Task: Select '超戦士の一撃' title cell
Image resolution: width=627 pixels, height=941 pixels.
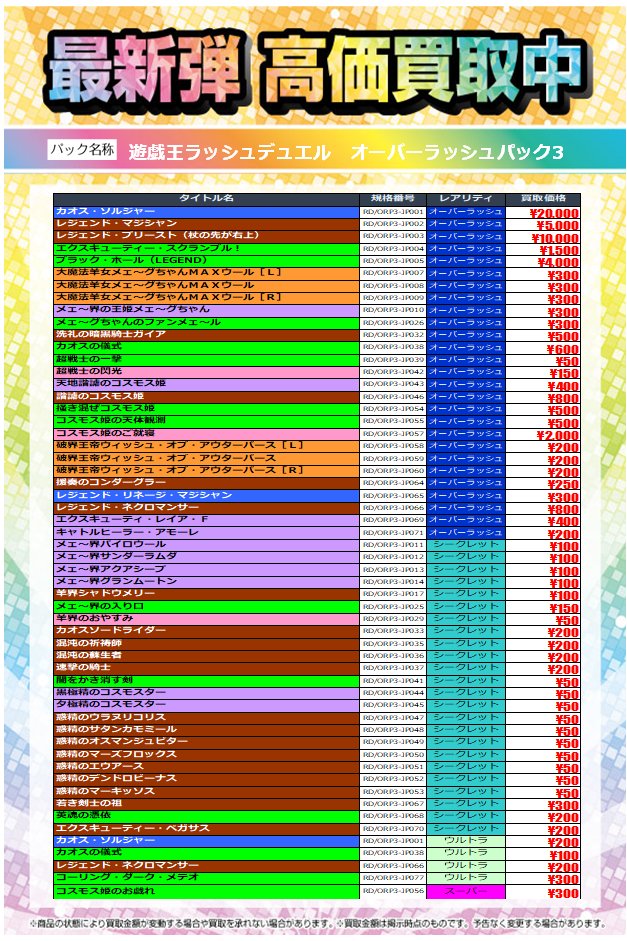Action: (206, 359)
